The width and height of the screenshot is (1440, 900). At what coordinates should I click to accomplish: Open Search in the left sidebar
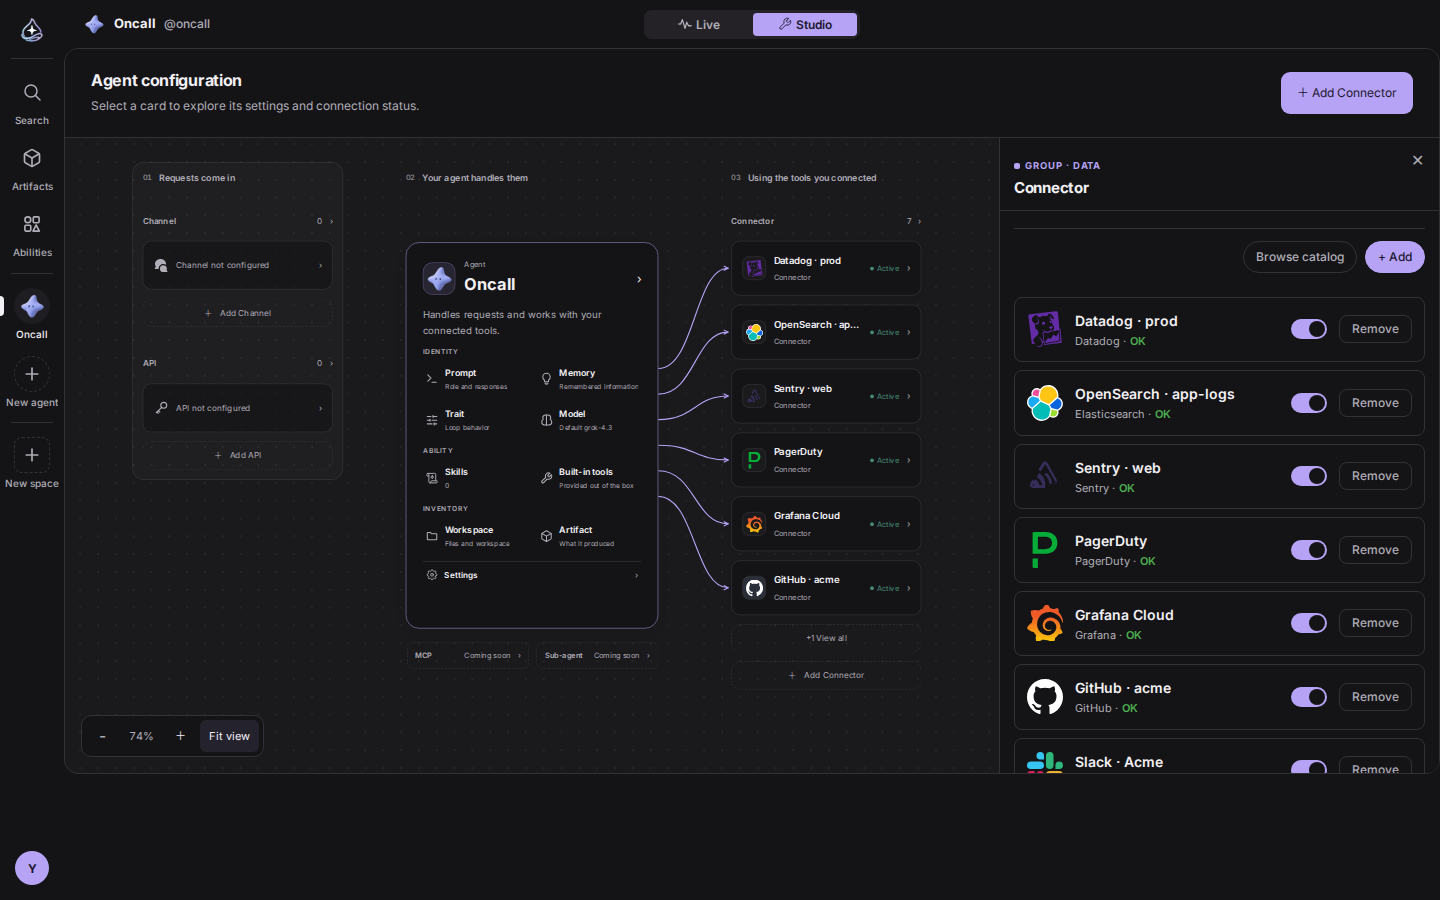coord(32,104)
